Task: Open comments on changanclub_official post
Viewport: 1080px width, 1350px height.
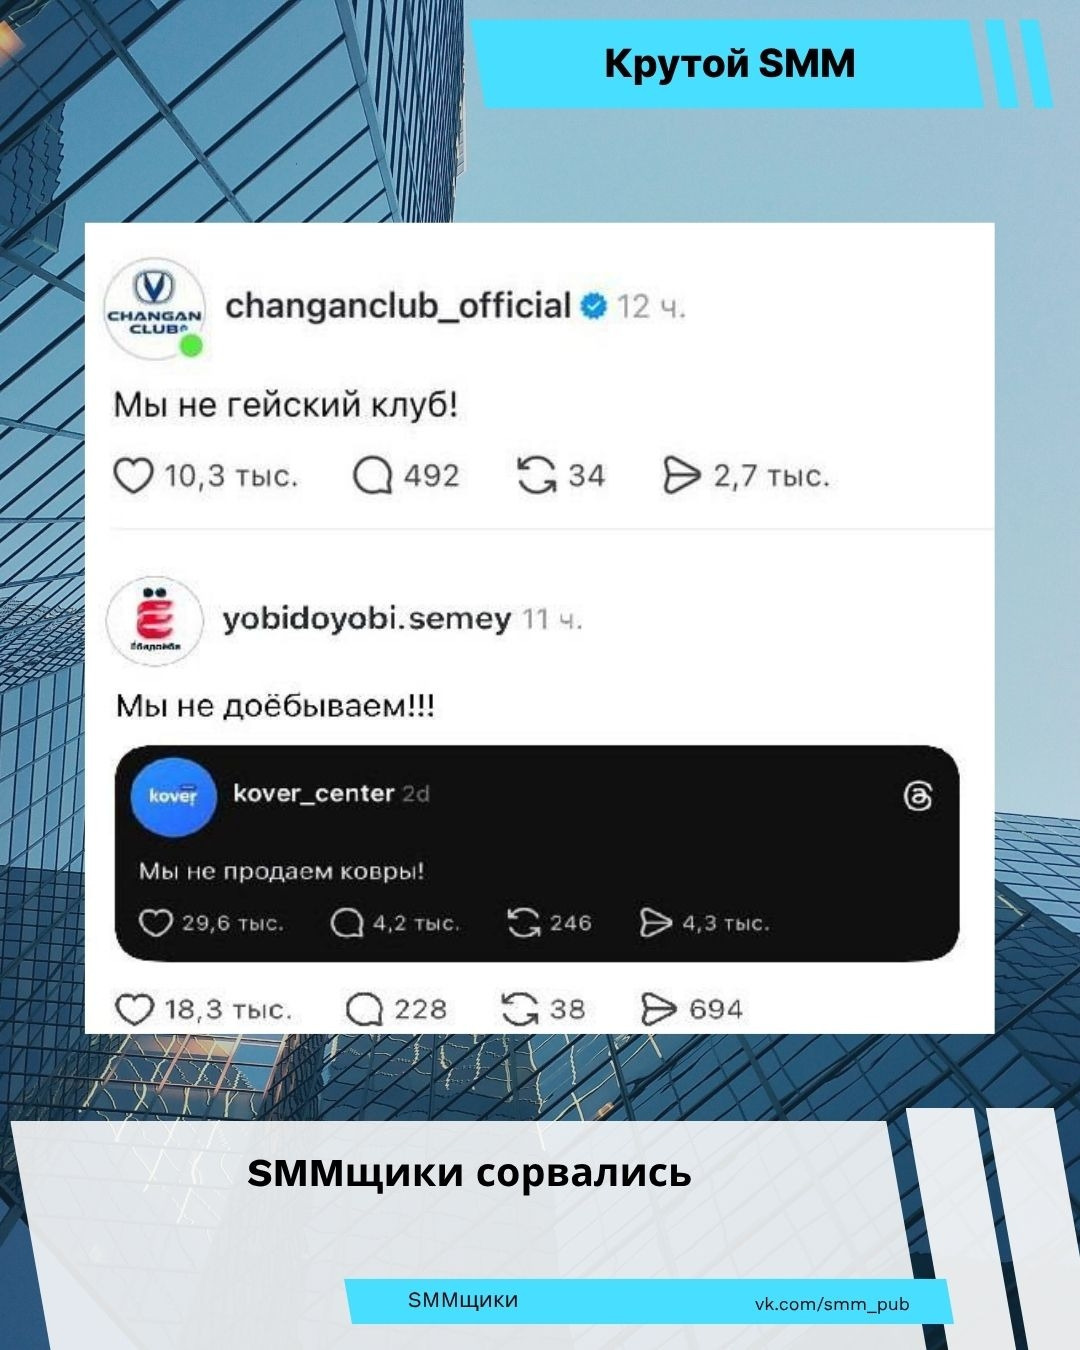Action: pyautogui.click(x=372, y=476)
